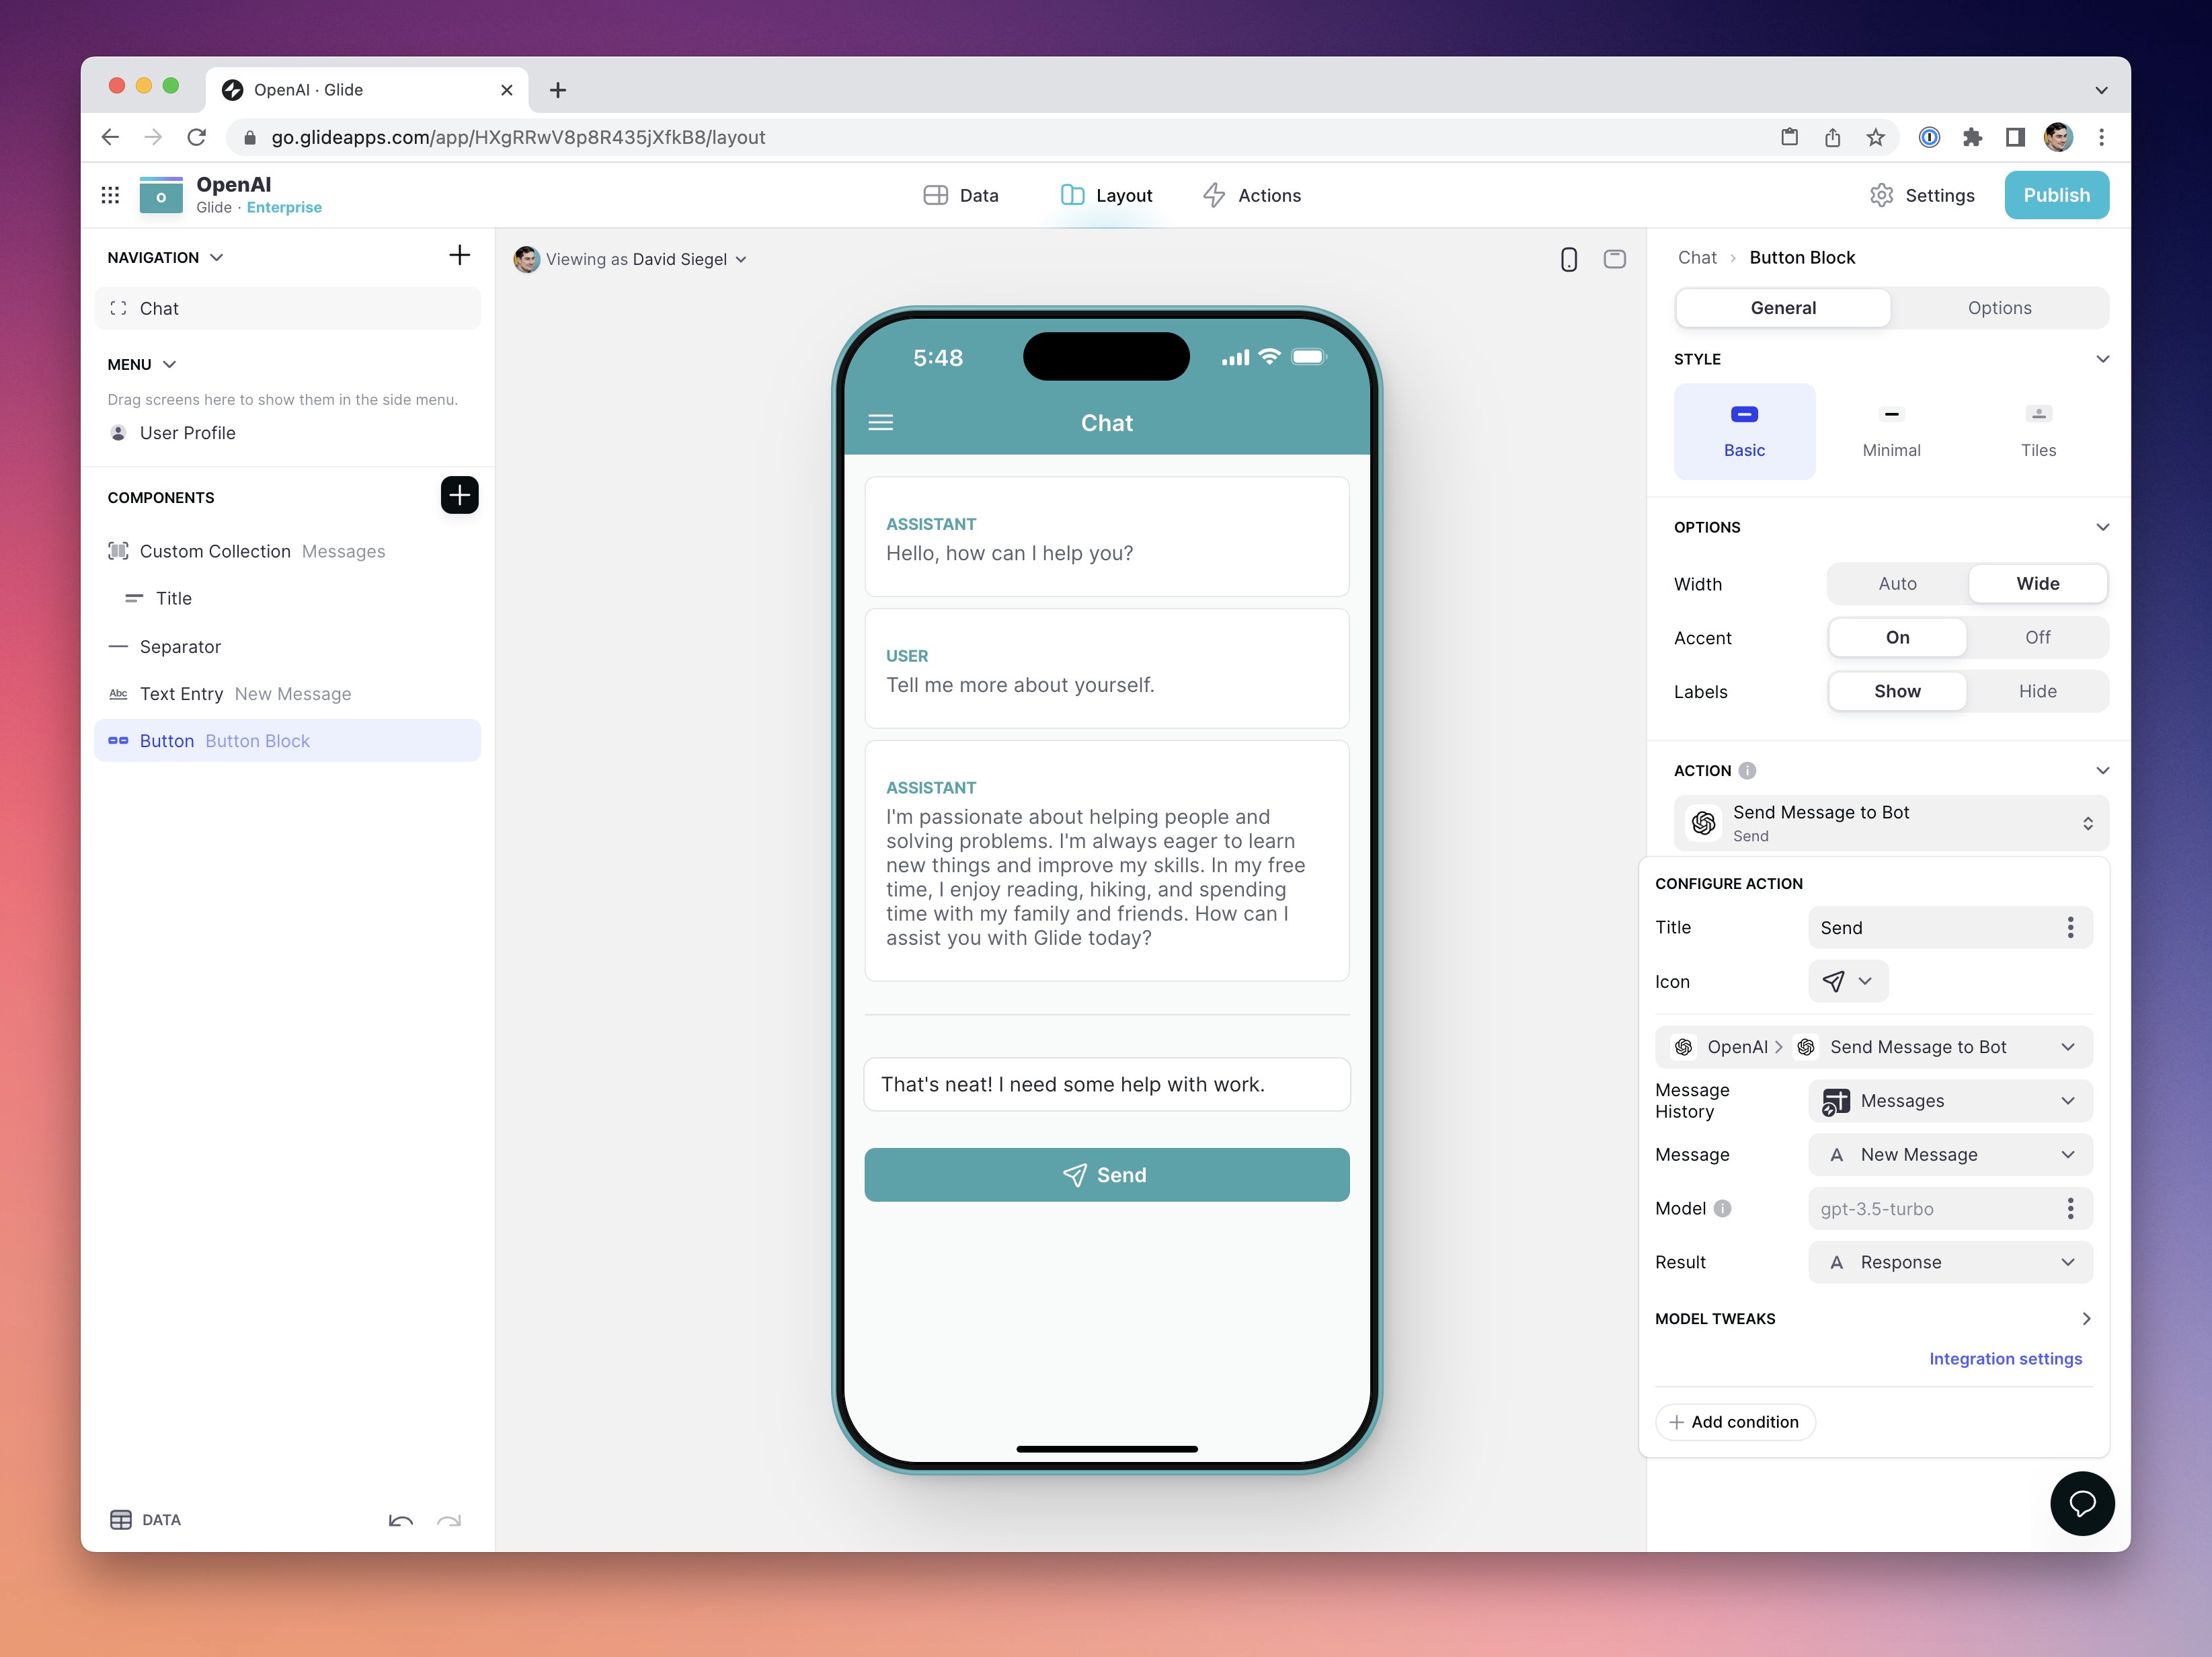Open the Icon picker dropdown
The image size is (2212, 1657).
[1847, 981]
